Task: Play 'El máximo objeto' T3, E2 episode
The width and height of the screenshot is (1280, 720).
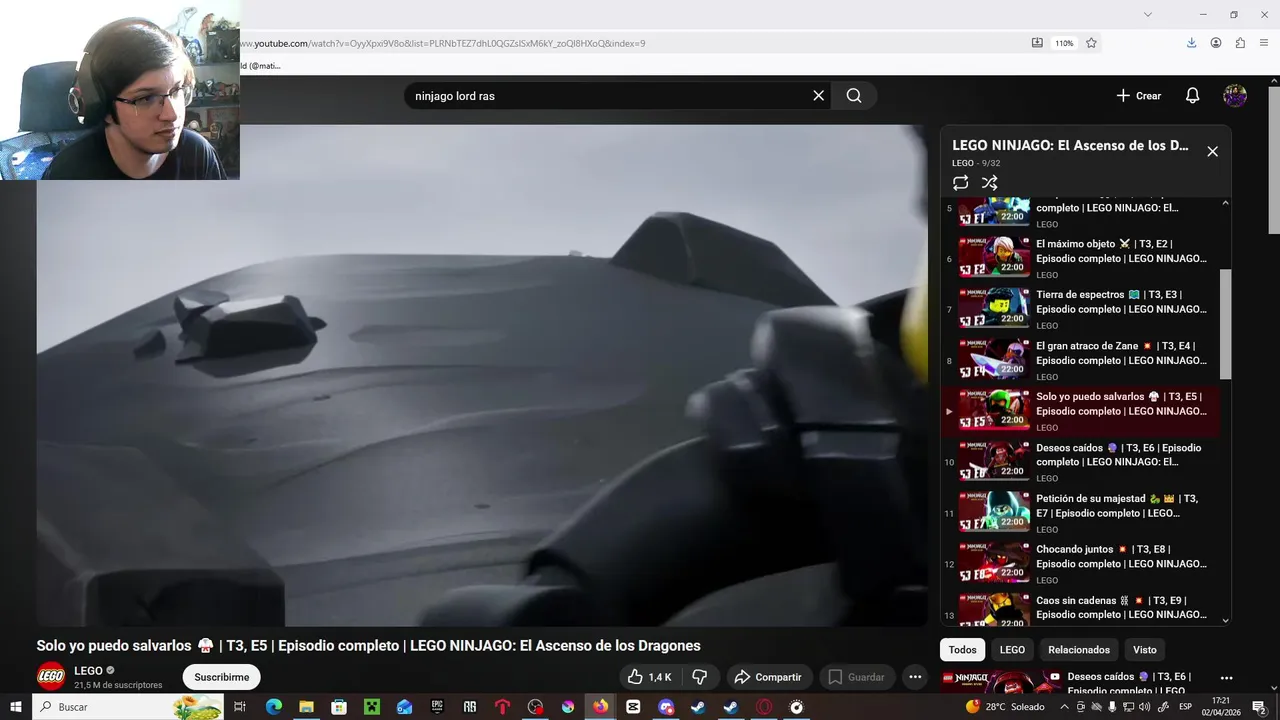Action: 1080,258
